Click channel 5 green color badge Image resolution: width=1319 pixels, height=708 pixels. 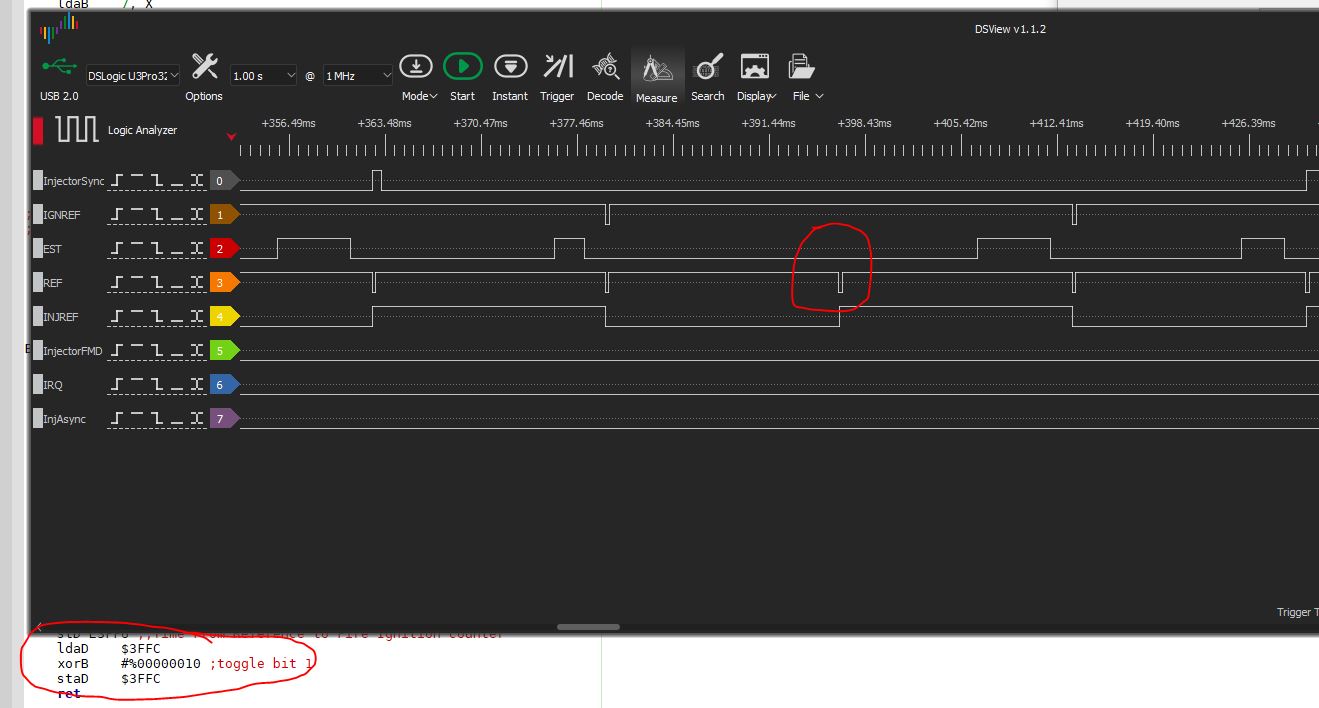224,351
